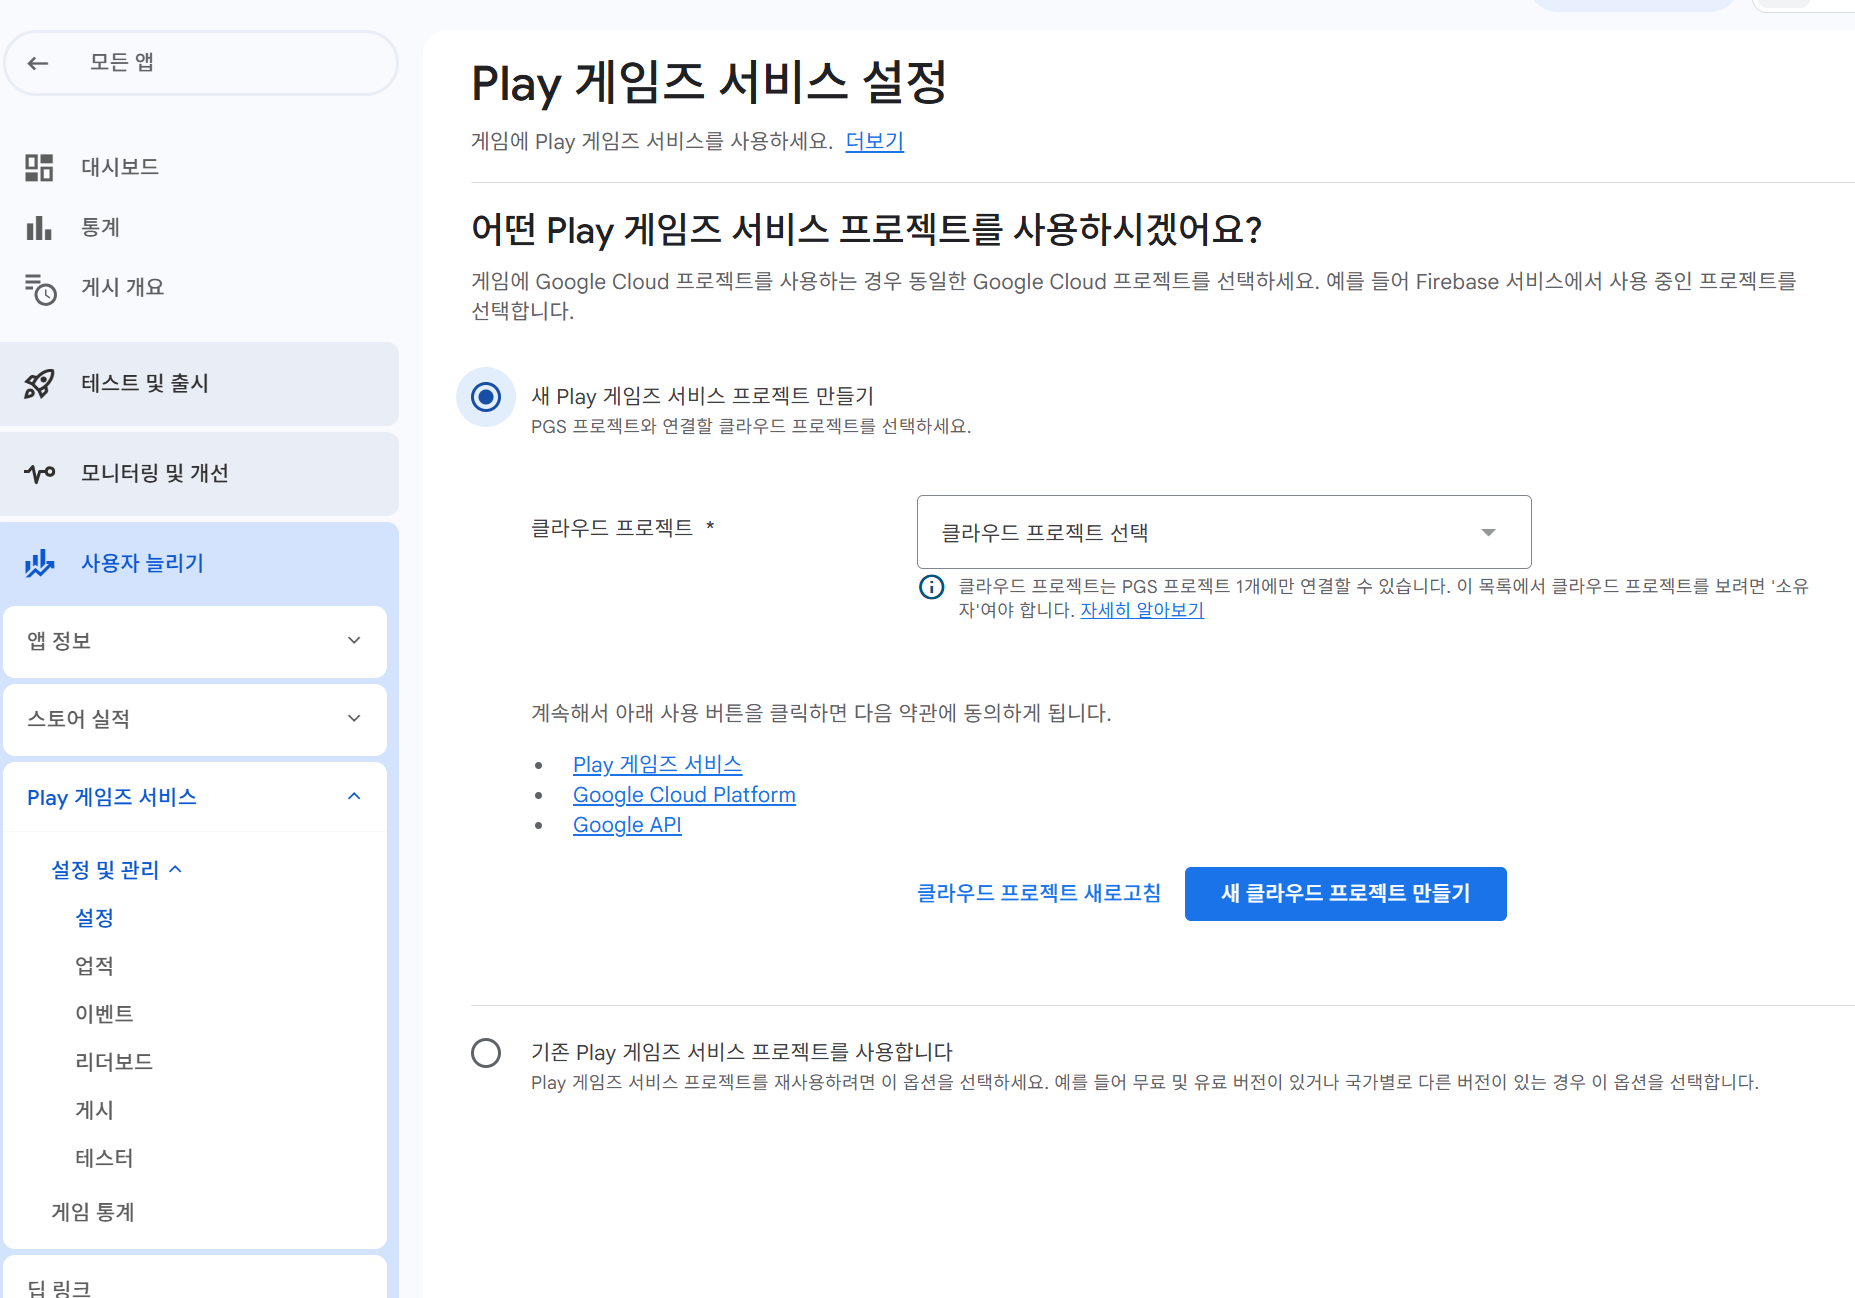Open 이벤트 in the sidebar
1855x1298 pixels.
(104, 1014)
